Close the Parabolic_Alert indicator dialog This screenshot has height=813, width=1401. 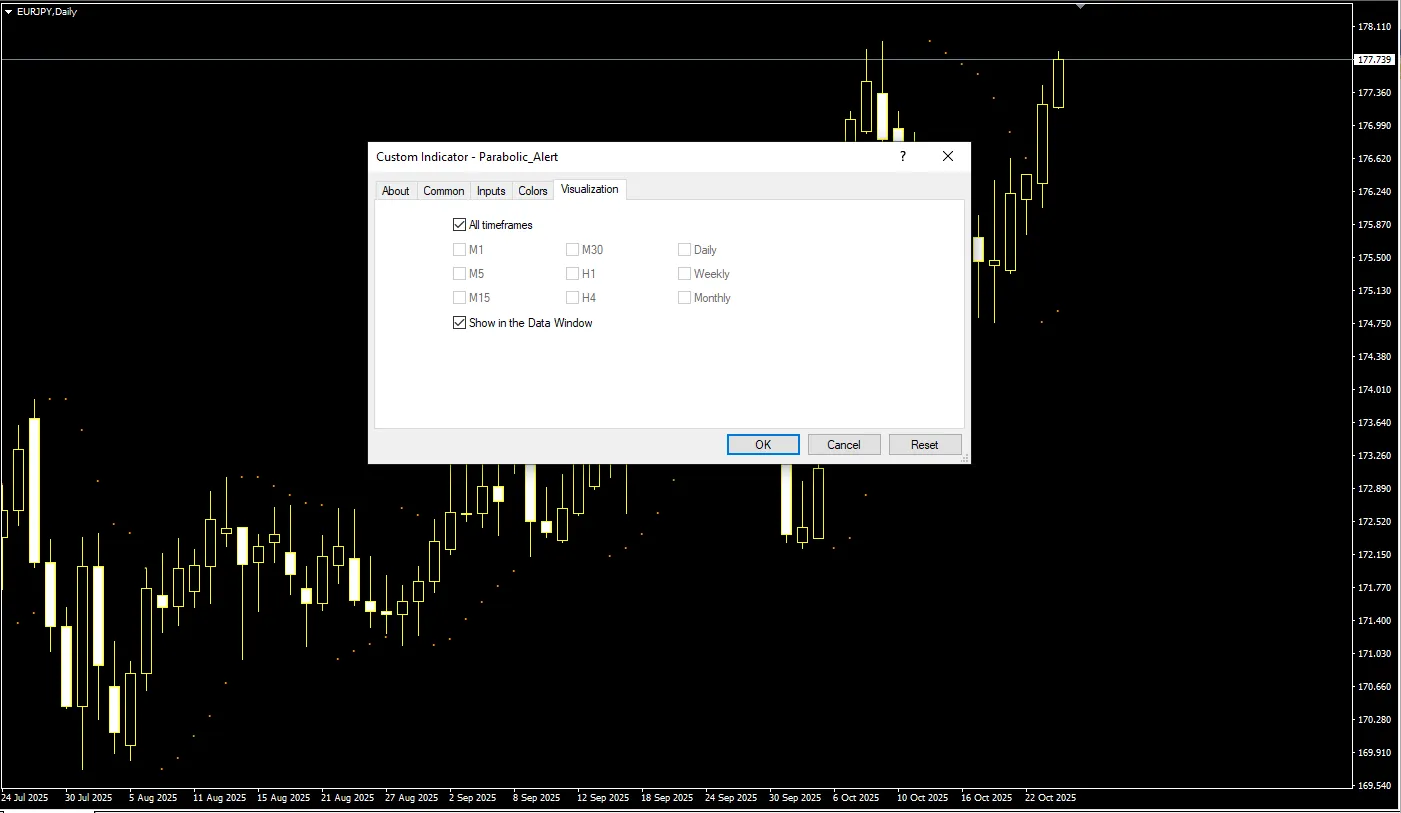pos(948,156)
